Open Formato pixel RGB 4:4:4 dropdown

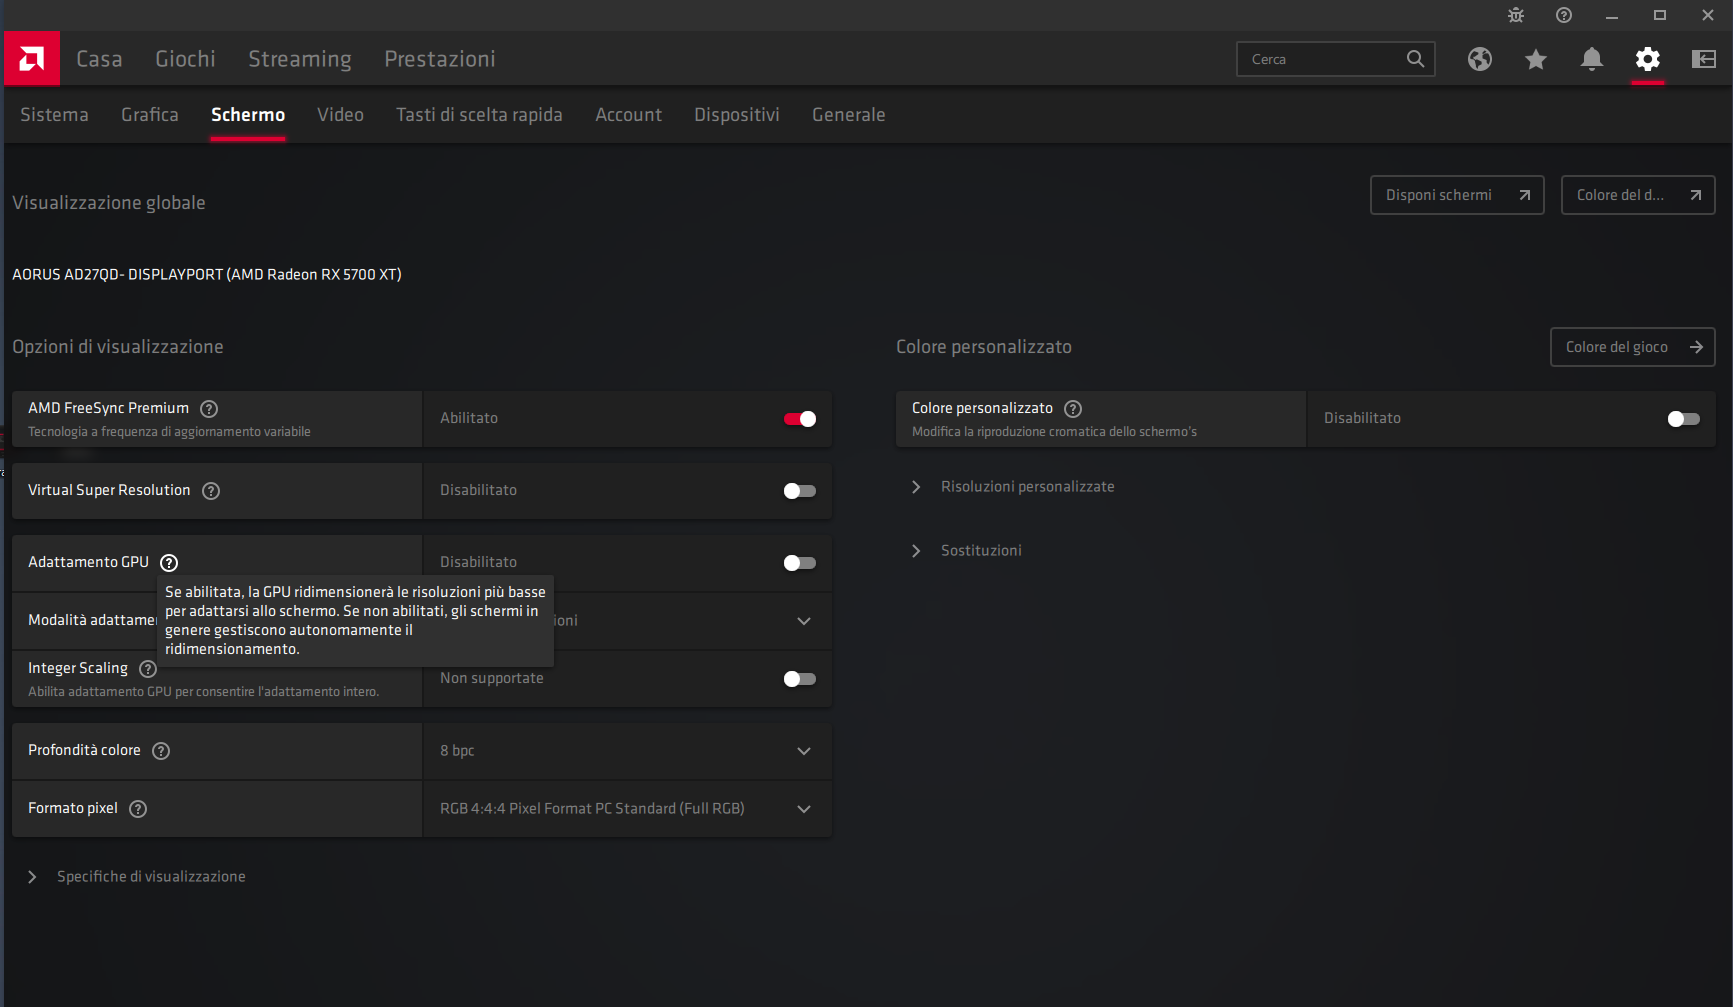point(627,808)
